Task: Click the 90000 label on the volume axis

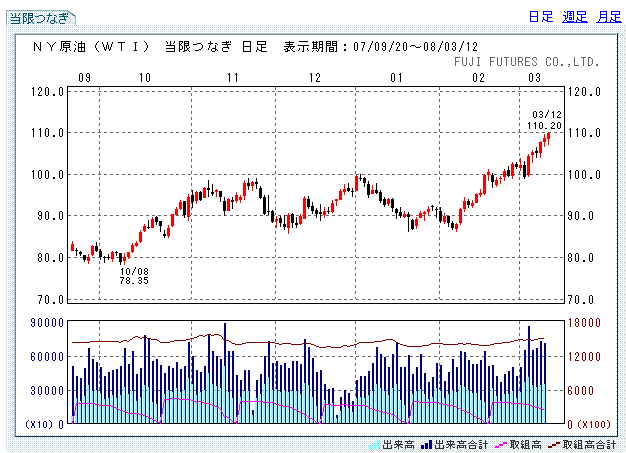Action: (x=48, y=322)
